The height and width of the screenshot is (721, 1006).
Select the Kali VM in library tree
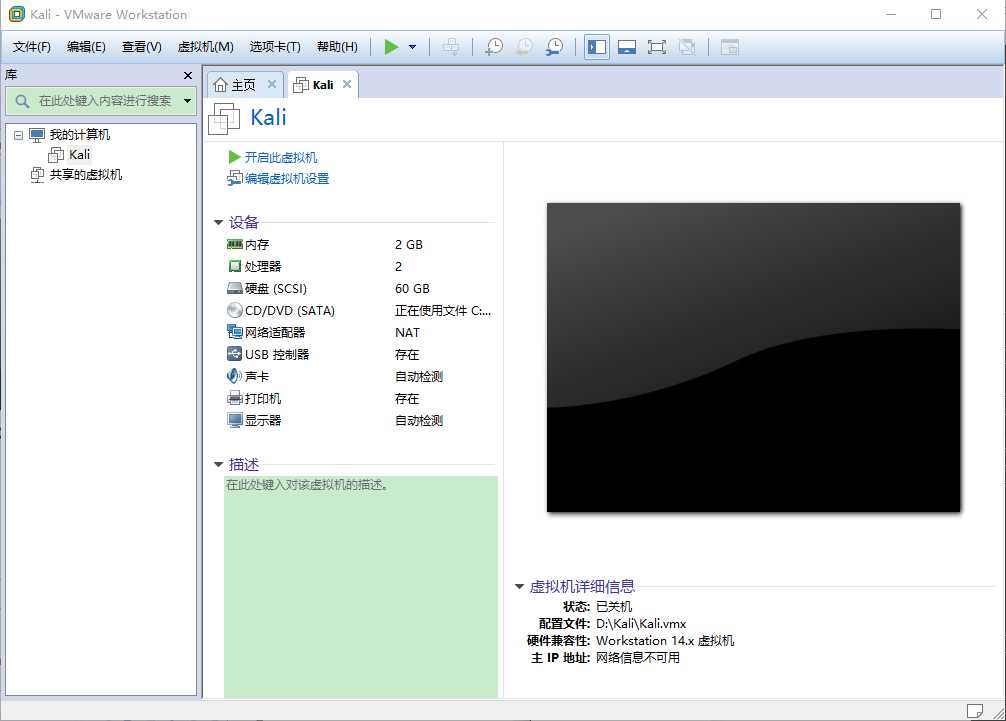pos(80,155)
